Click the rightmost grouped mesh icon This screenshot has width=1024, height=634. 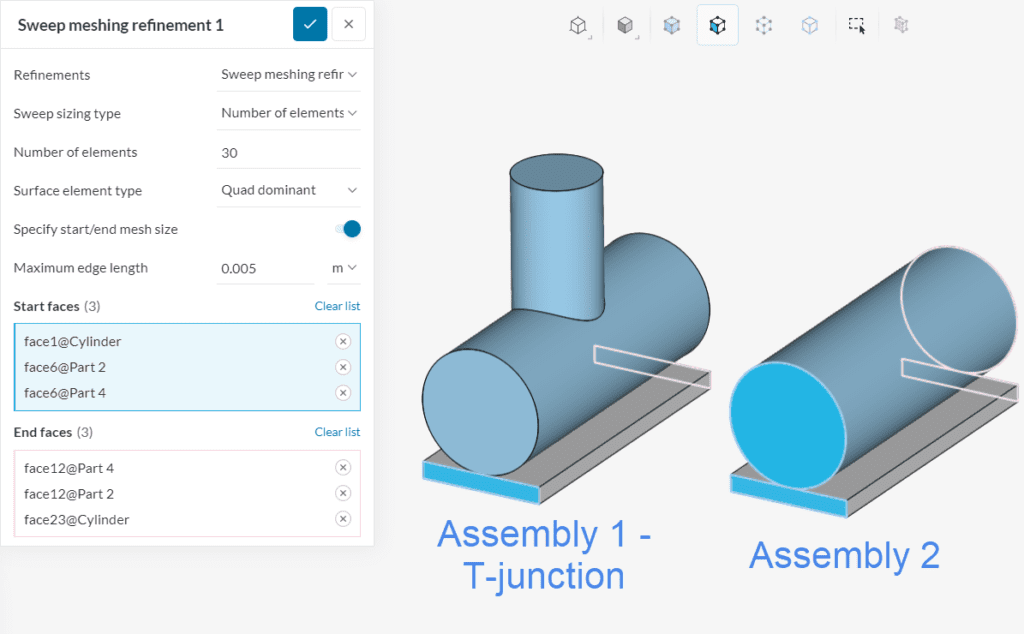(x=901, y=25)
